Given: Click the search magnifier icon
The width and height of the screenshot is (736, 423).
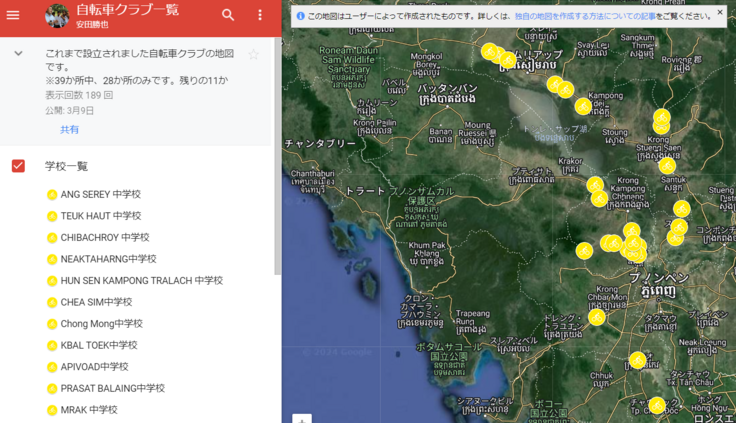Looking at the screenshot, I should [228, 15].
